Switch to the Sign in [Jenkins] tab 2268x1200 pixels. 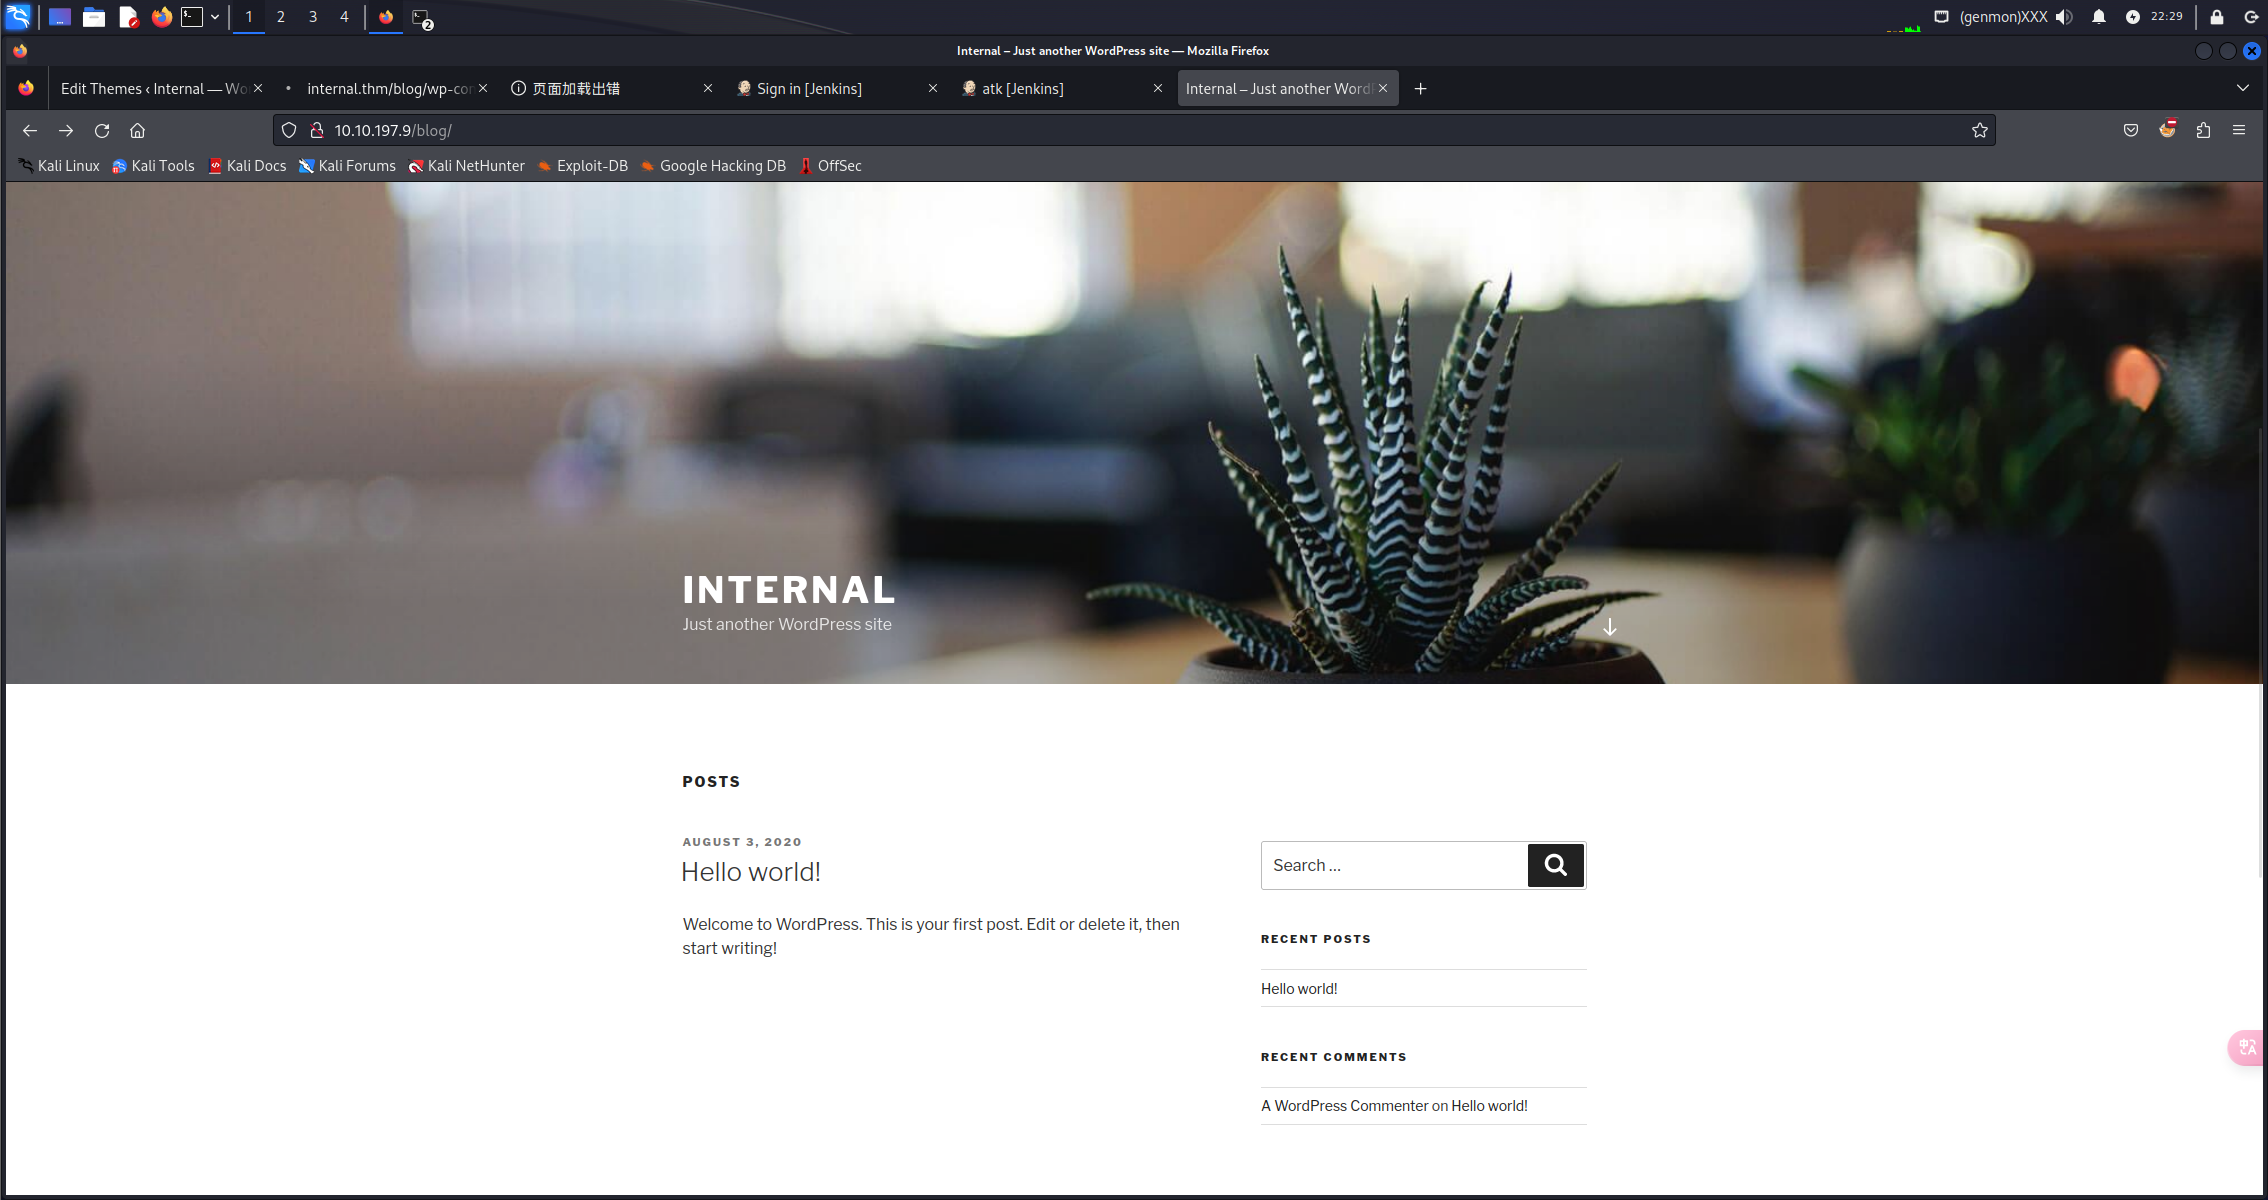pos(808,89)
